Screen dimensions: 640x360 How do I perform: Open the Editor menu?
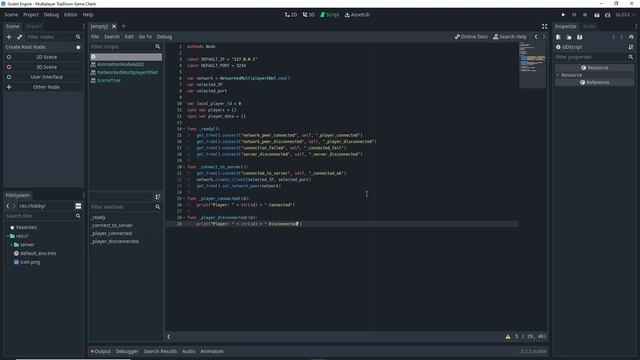point(70,15)
